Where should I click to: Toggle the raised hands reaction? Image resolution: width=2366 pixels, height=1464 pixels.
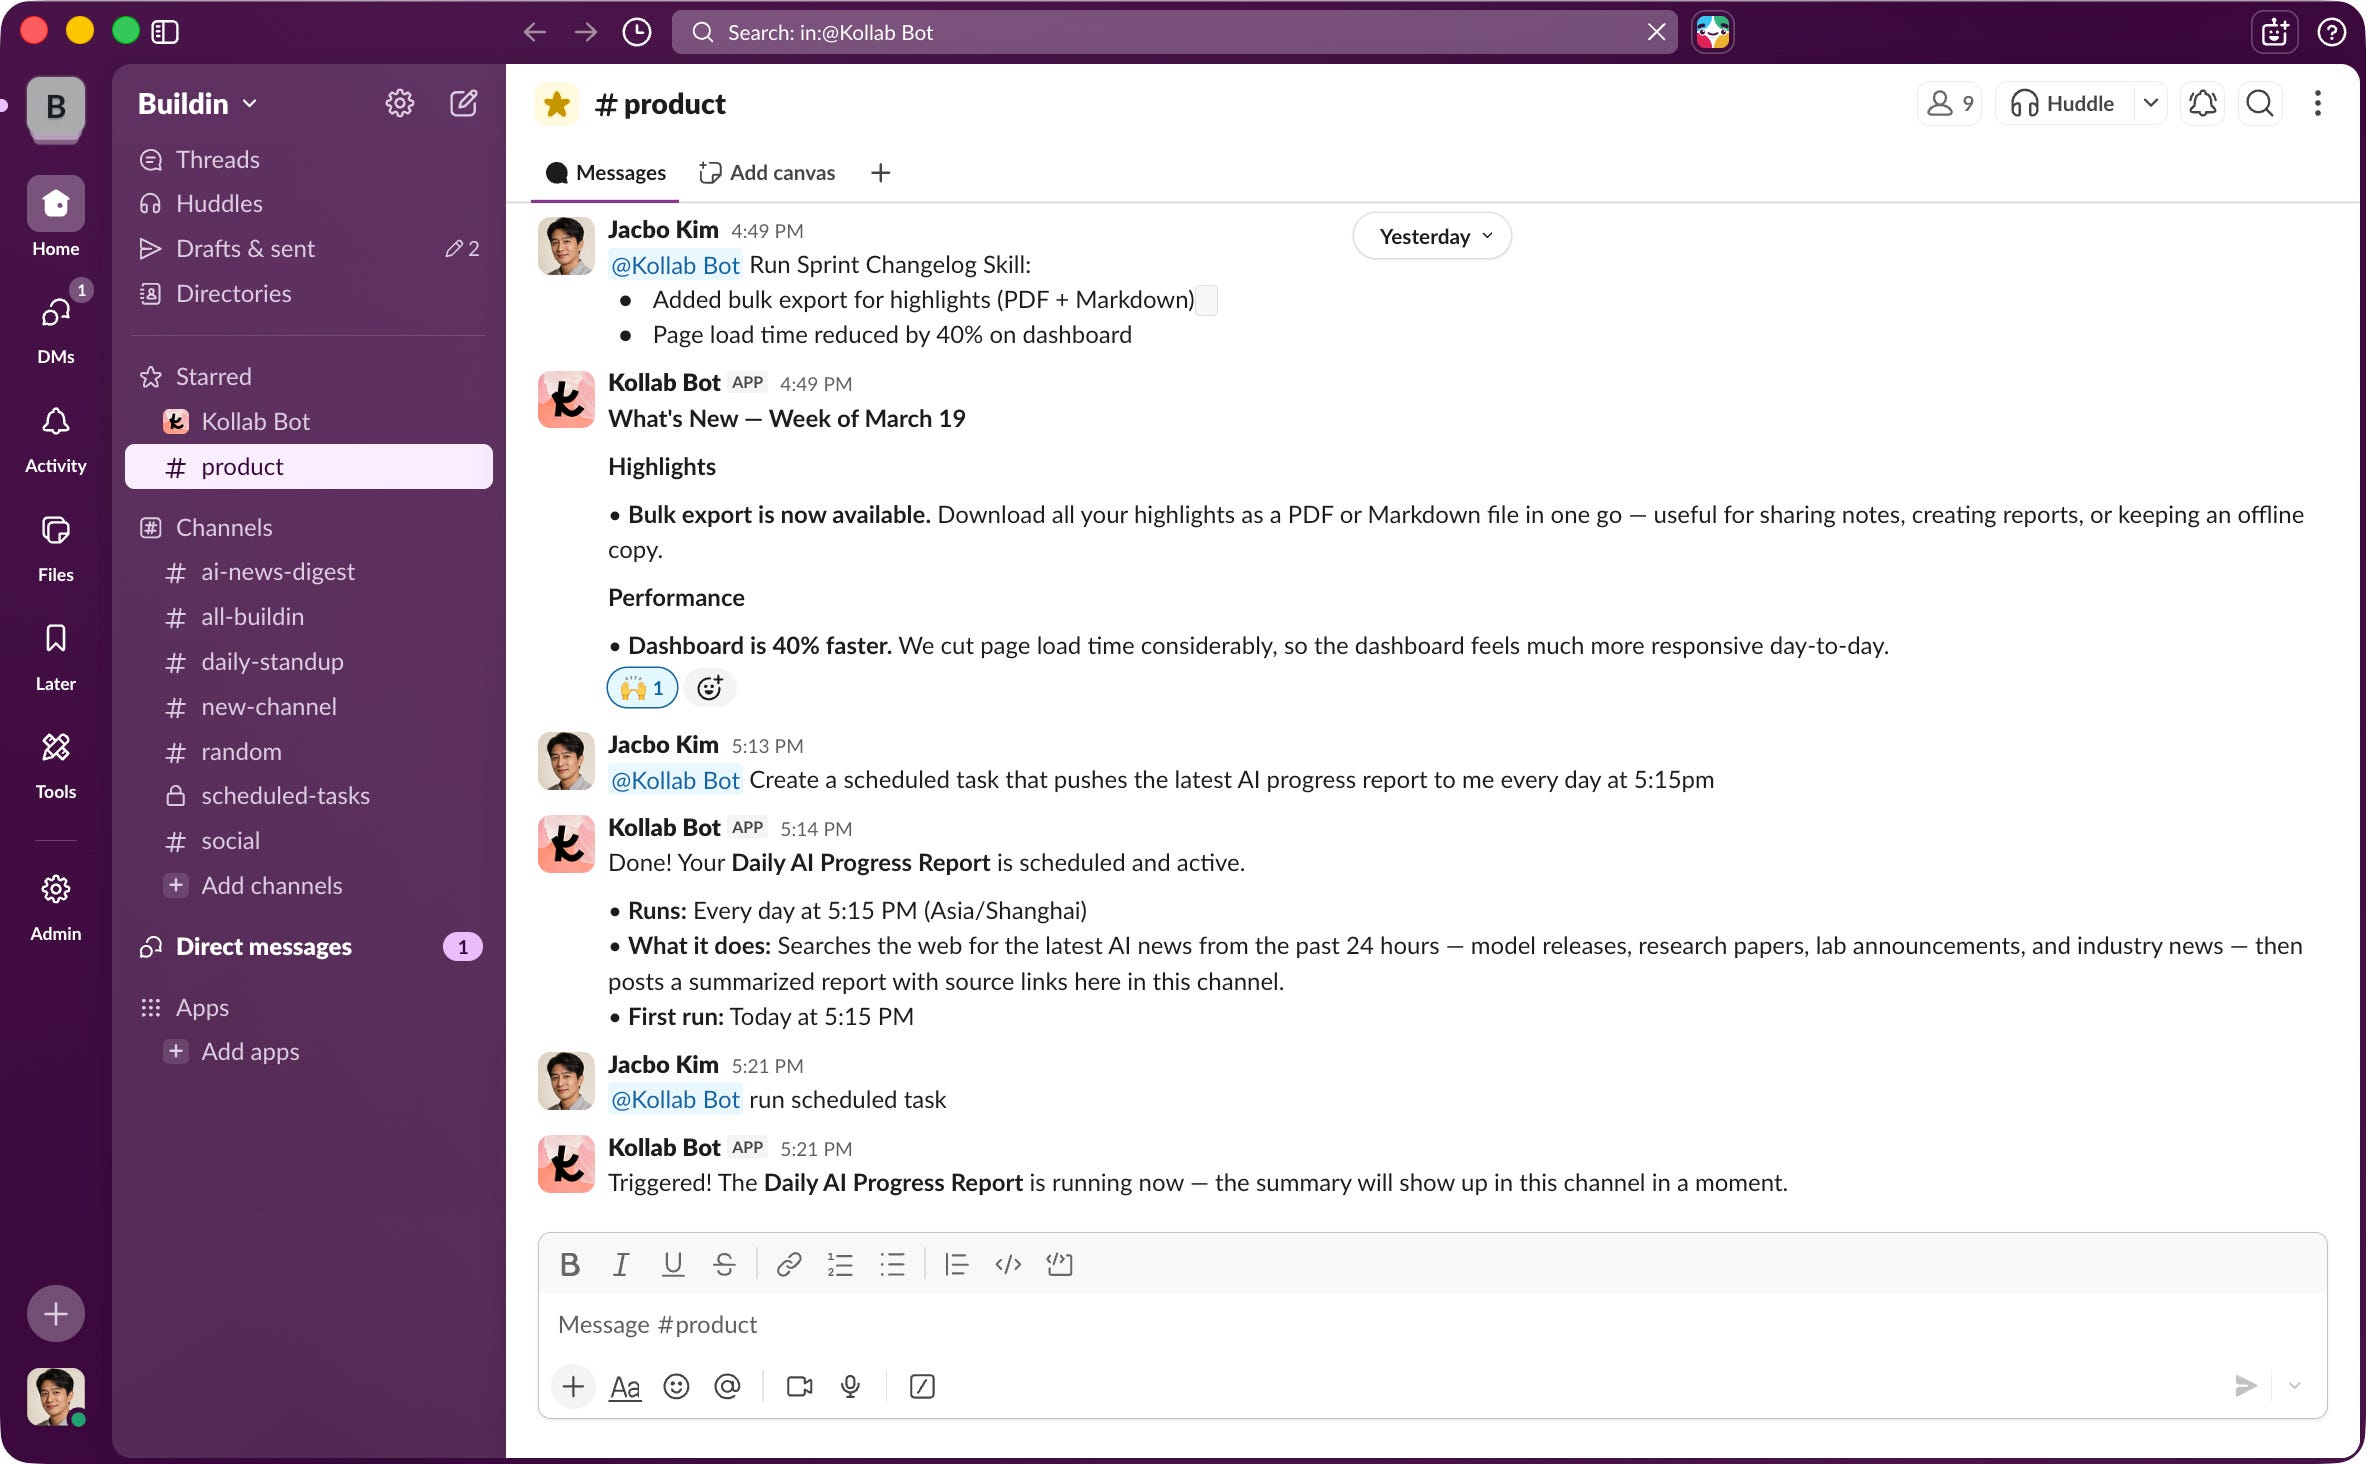(642, 688)
